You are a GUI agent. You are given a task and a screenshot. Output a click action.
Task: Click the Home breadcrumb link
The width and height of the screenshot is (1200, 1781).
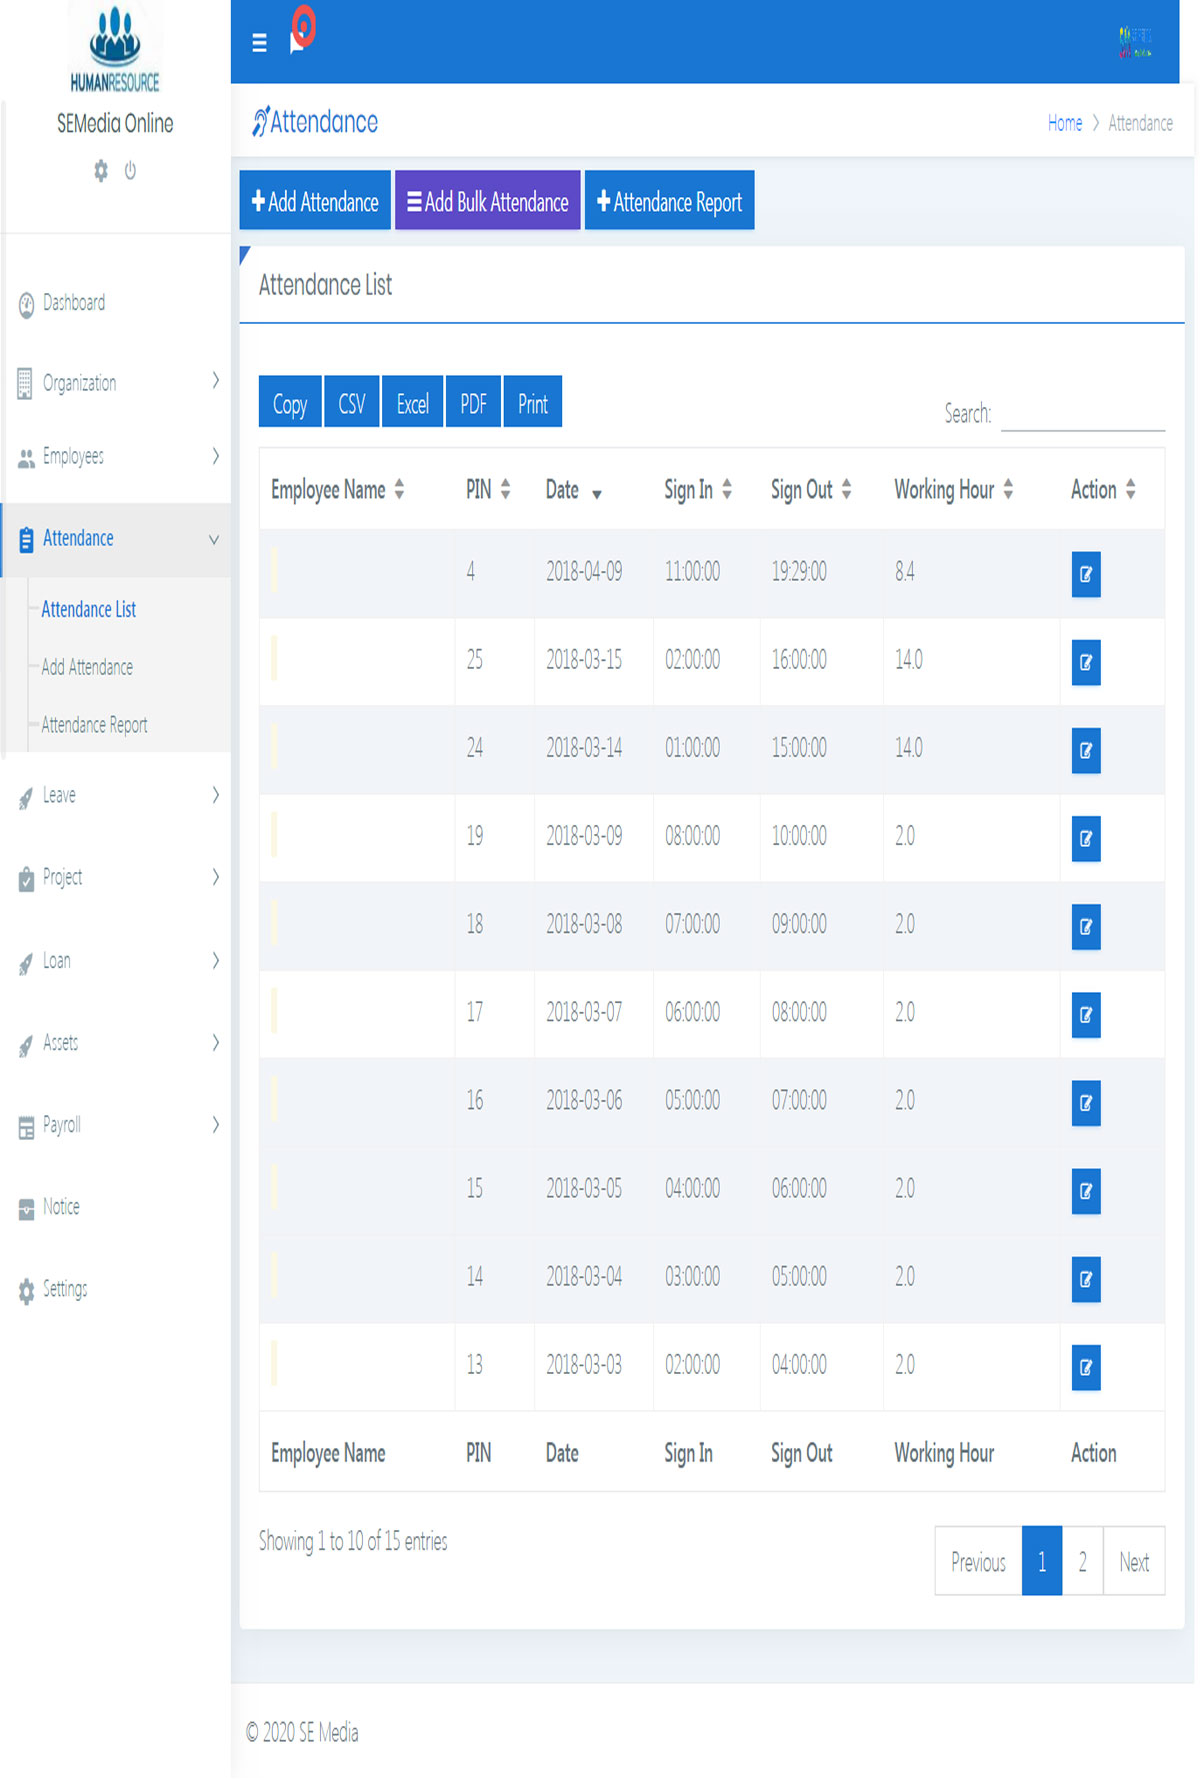click(x=1065, y=123)
